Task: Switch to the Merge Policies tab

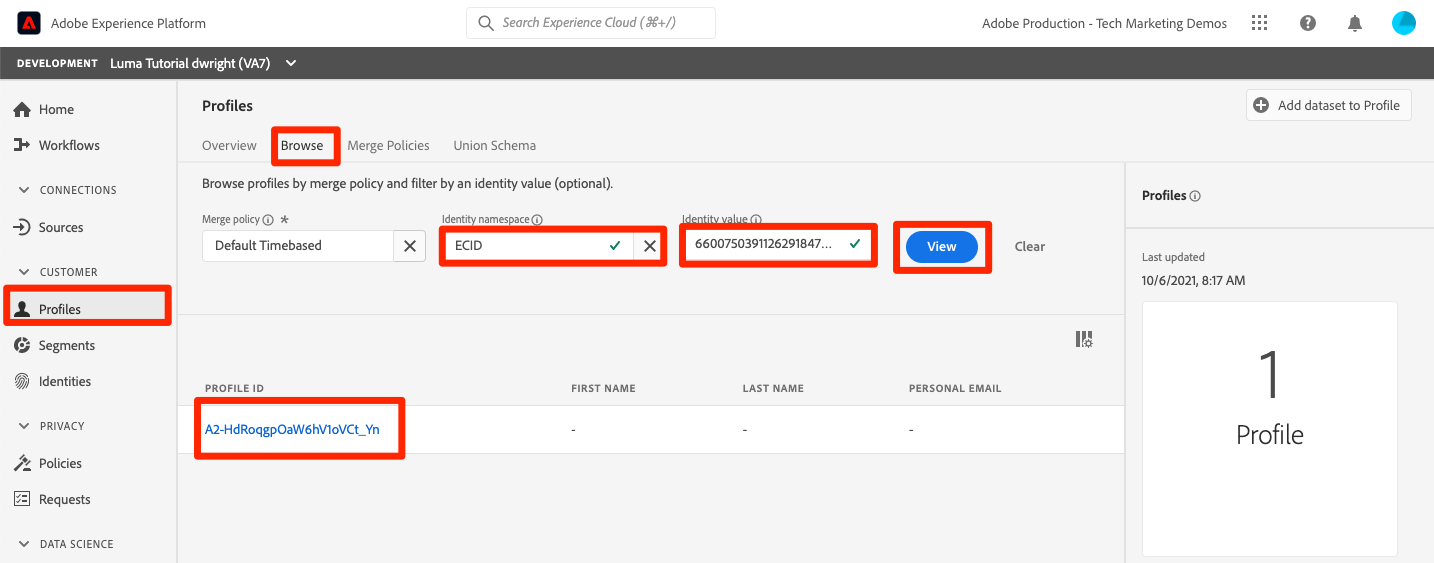Action: [388, 145]
